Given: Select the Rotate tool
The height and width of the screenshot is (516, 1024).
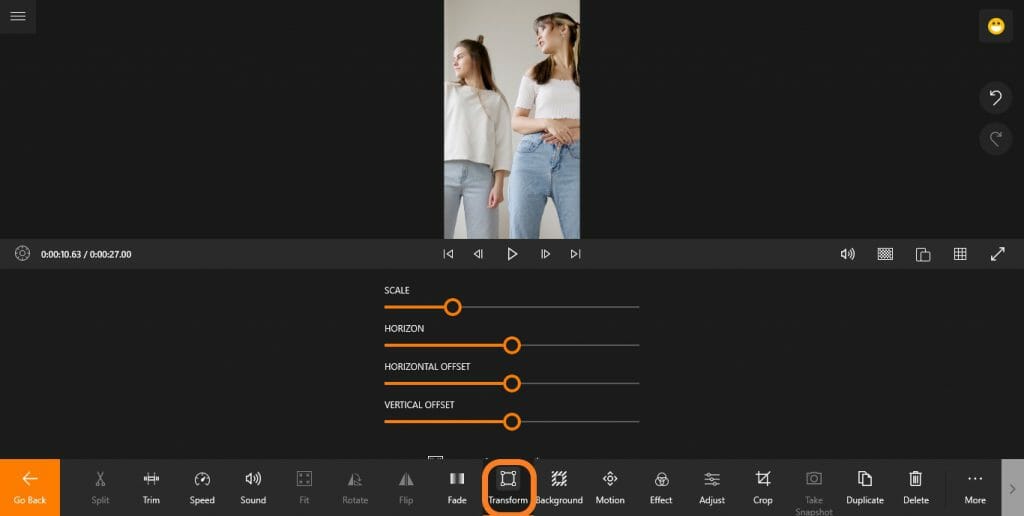Looking at the screenshot, I should tap(355, 488).
